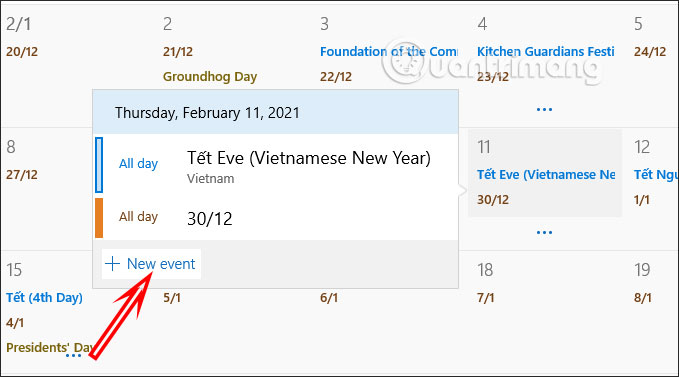
Task: Open the 30/12 all-day entry in popup
Action: pyautogui.click(x=276, y=218)
